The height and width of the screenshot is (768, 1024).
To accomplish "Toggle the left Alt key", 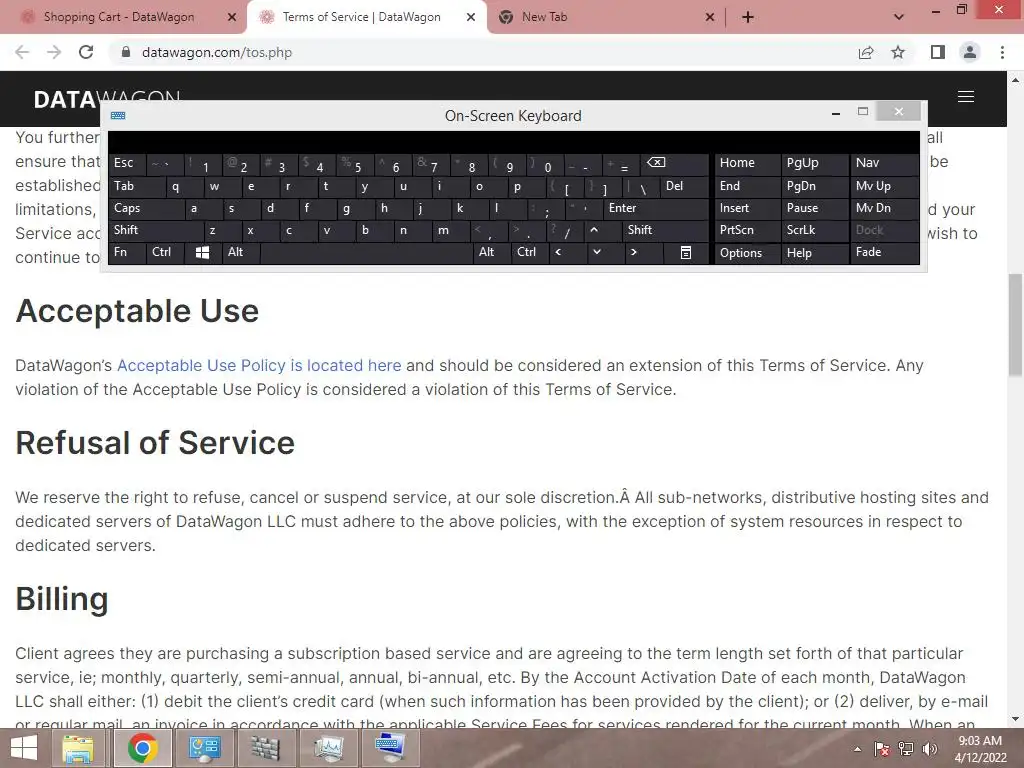I will (241, 252).
